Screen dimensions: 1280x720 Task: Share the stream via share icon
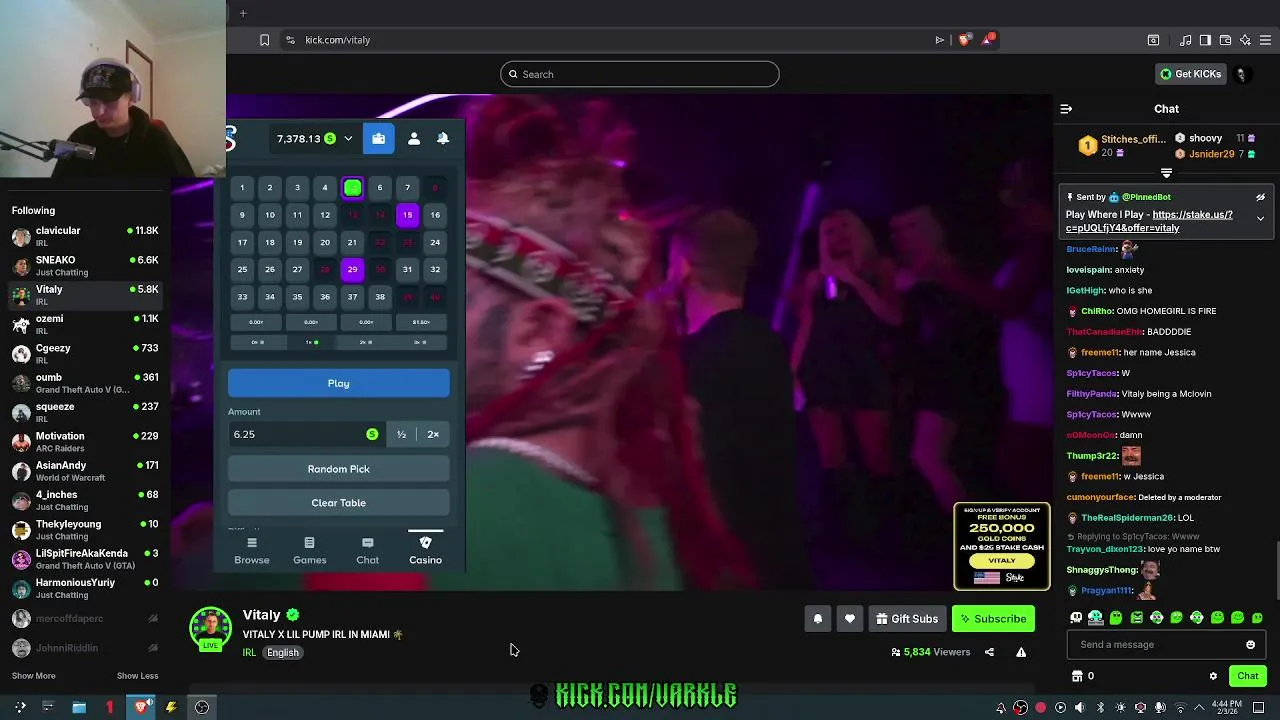(989, 652)
